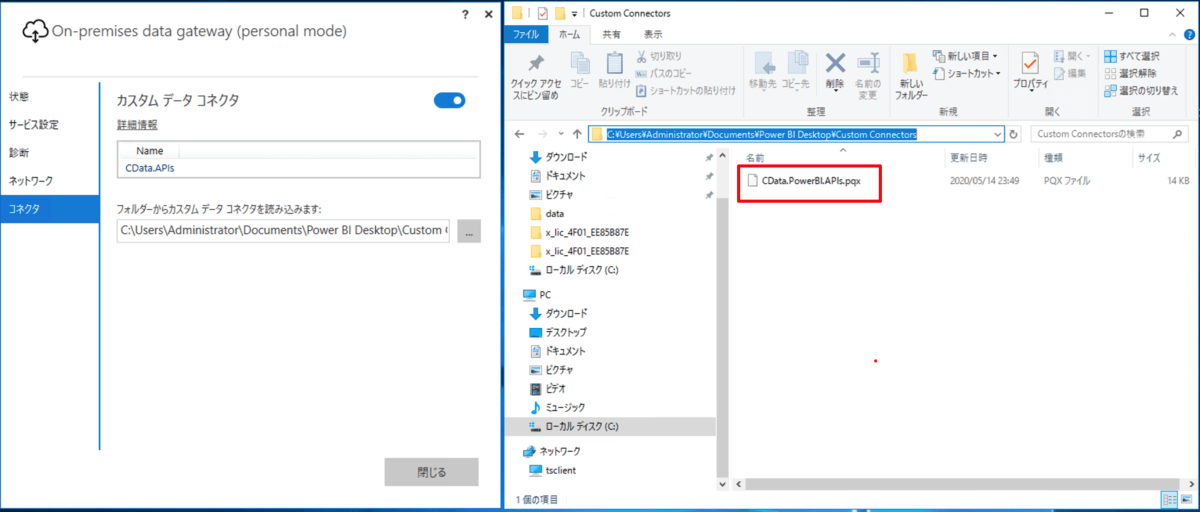Click ショートカットの貼り付け in the ribbon
This screenshot has height=512, width=1200.
tap(686, 90)
